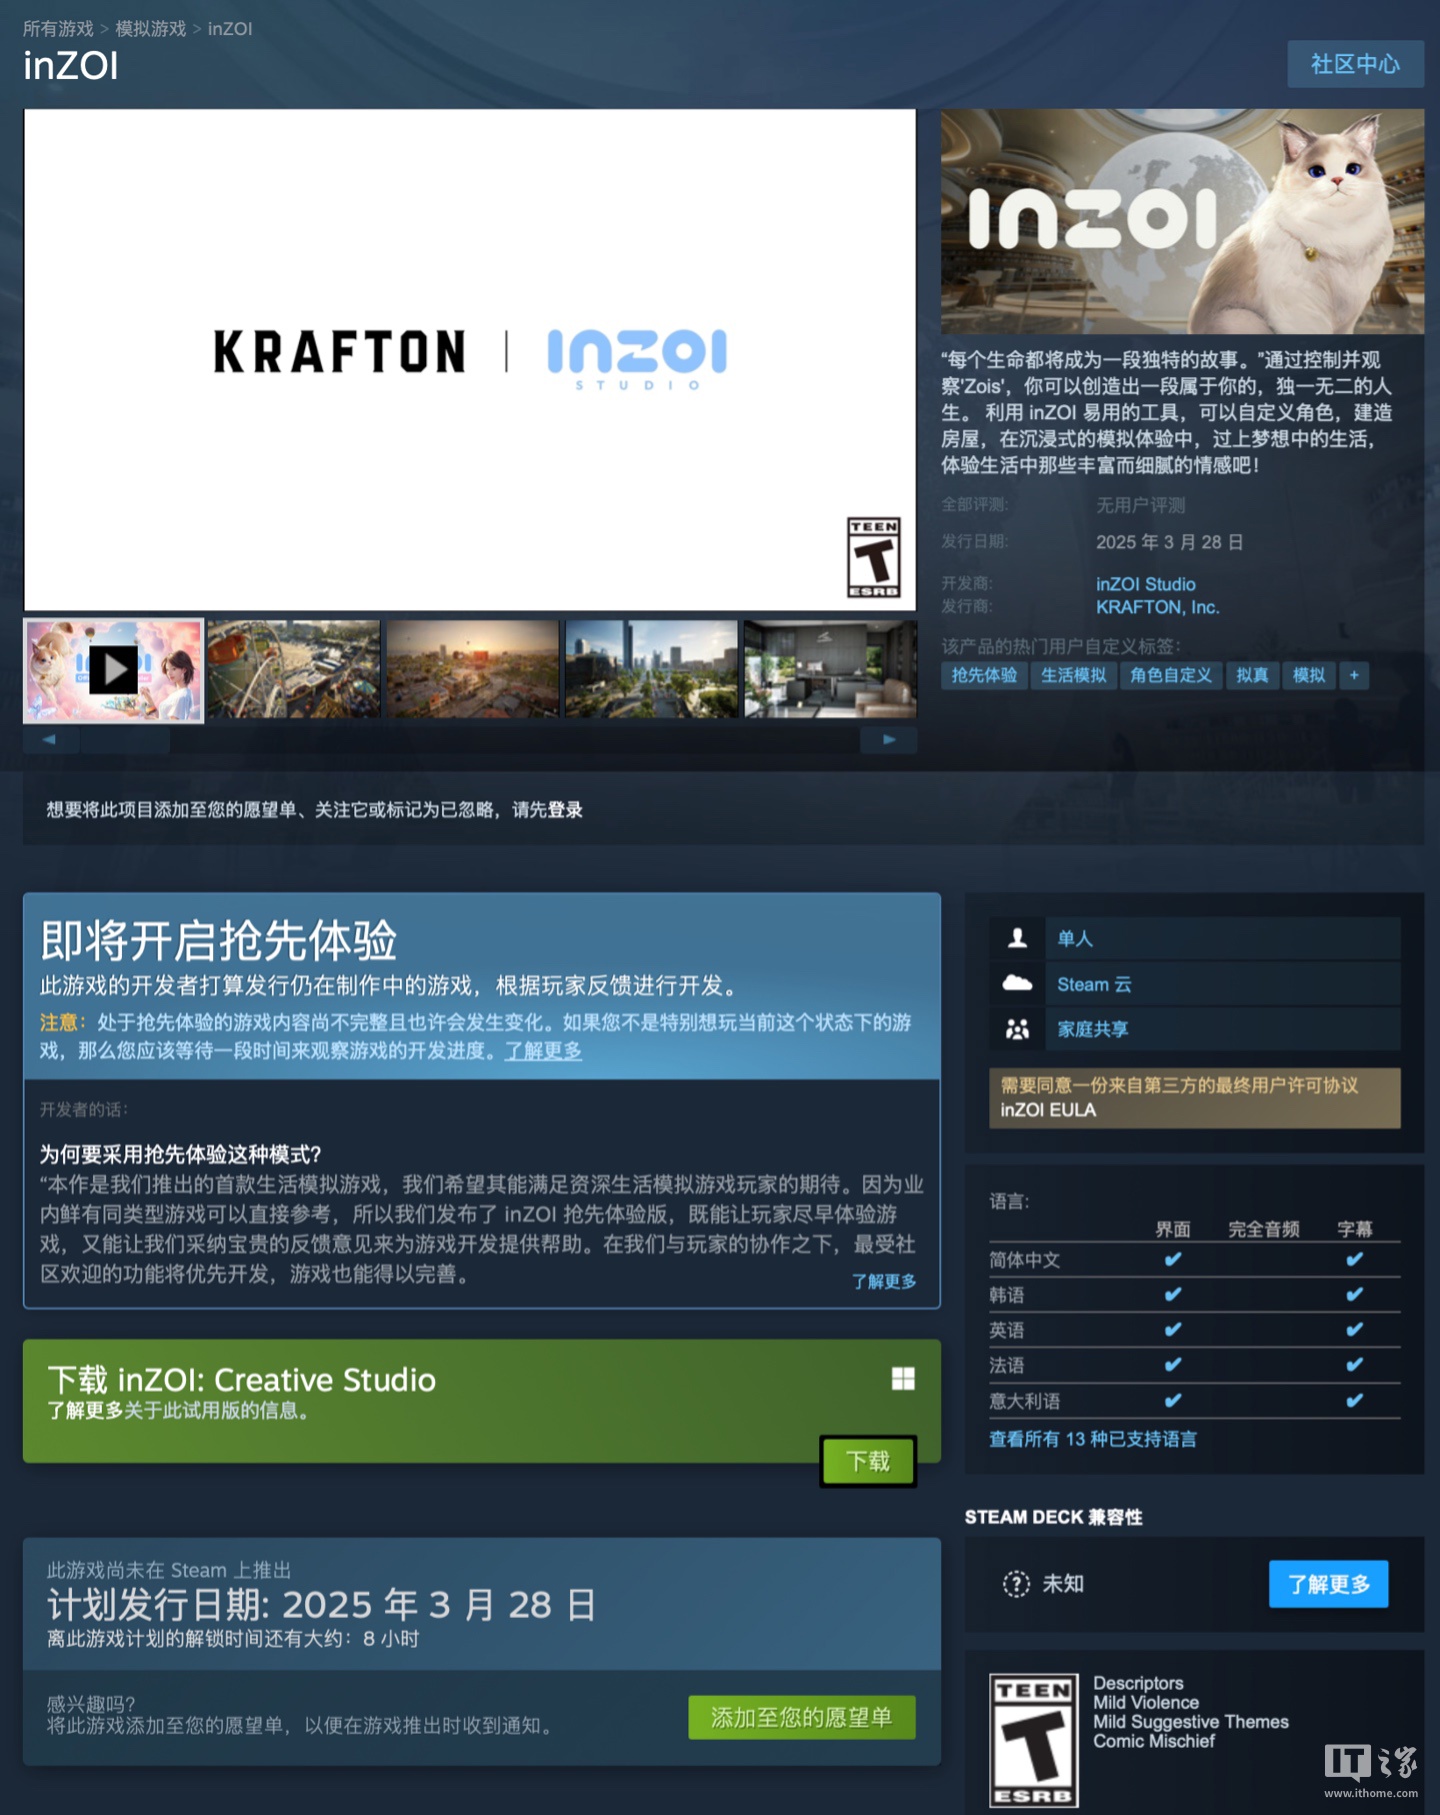
Task: Click the 登录 login link
Action: 565,810
